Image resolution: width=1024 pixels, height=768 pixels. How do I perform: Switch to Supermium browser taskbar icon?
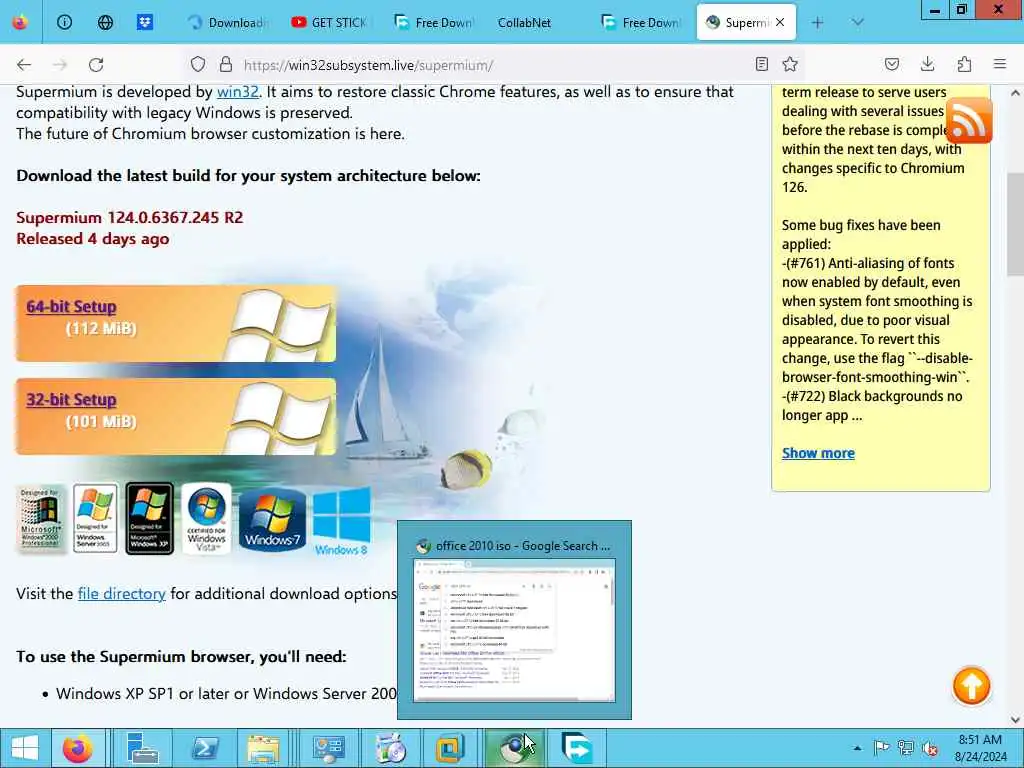tap(515, 748)
